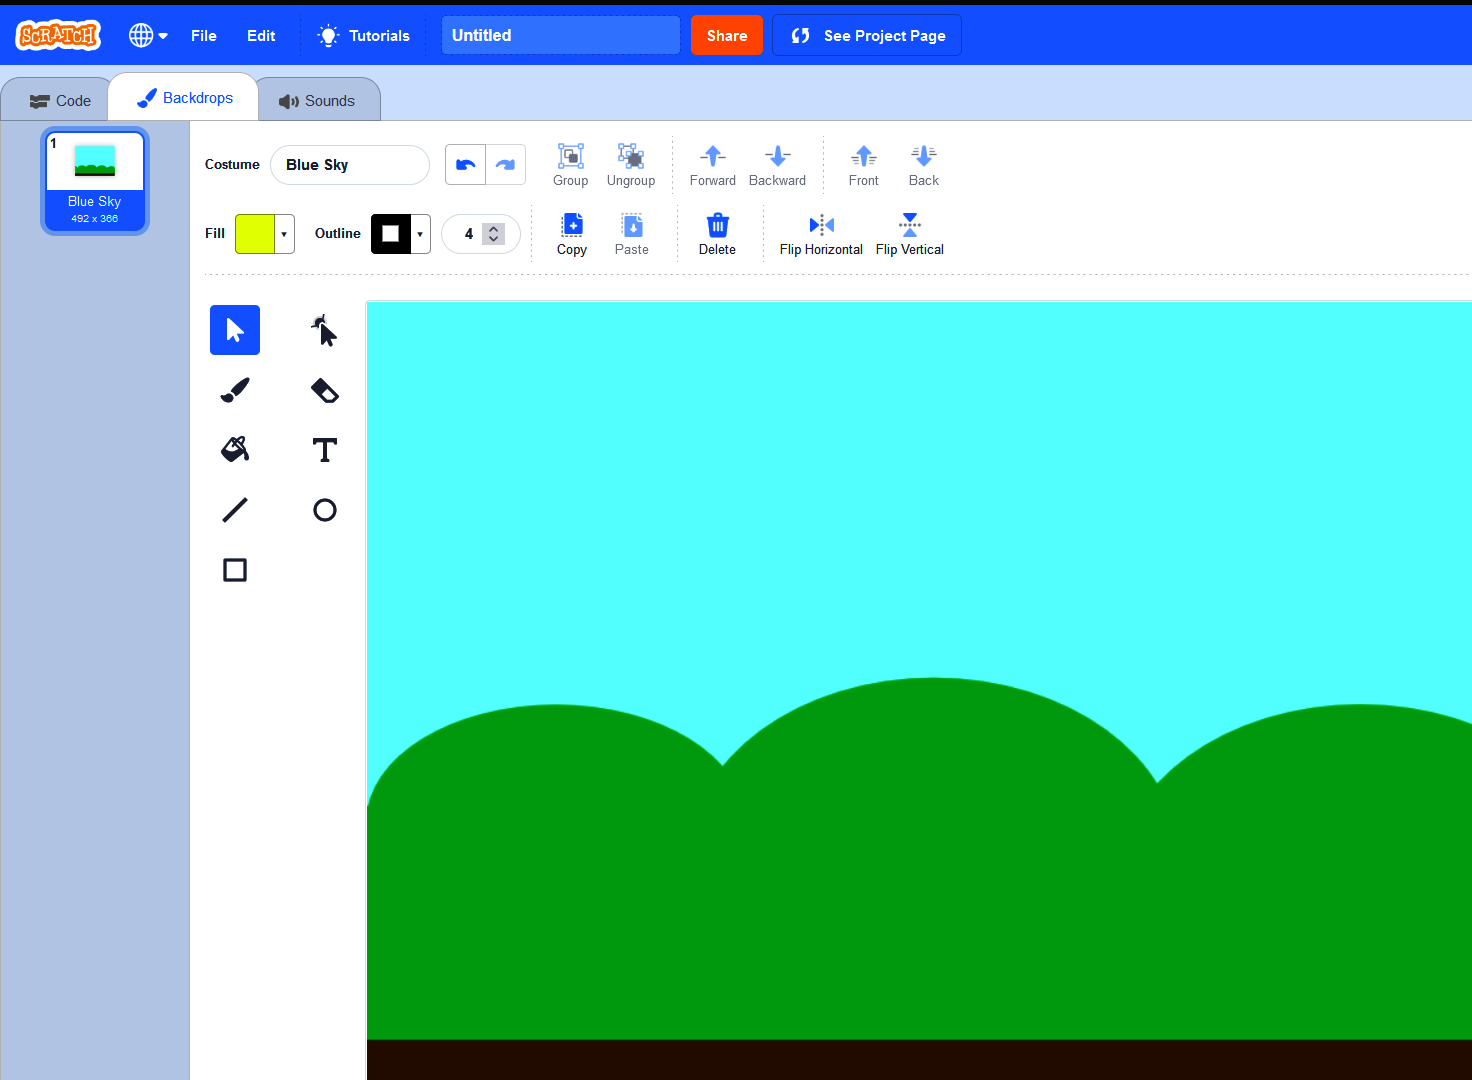
Task: Switch to the Sounds tab
Action: click(318, 98)
